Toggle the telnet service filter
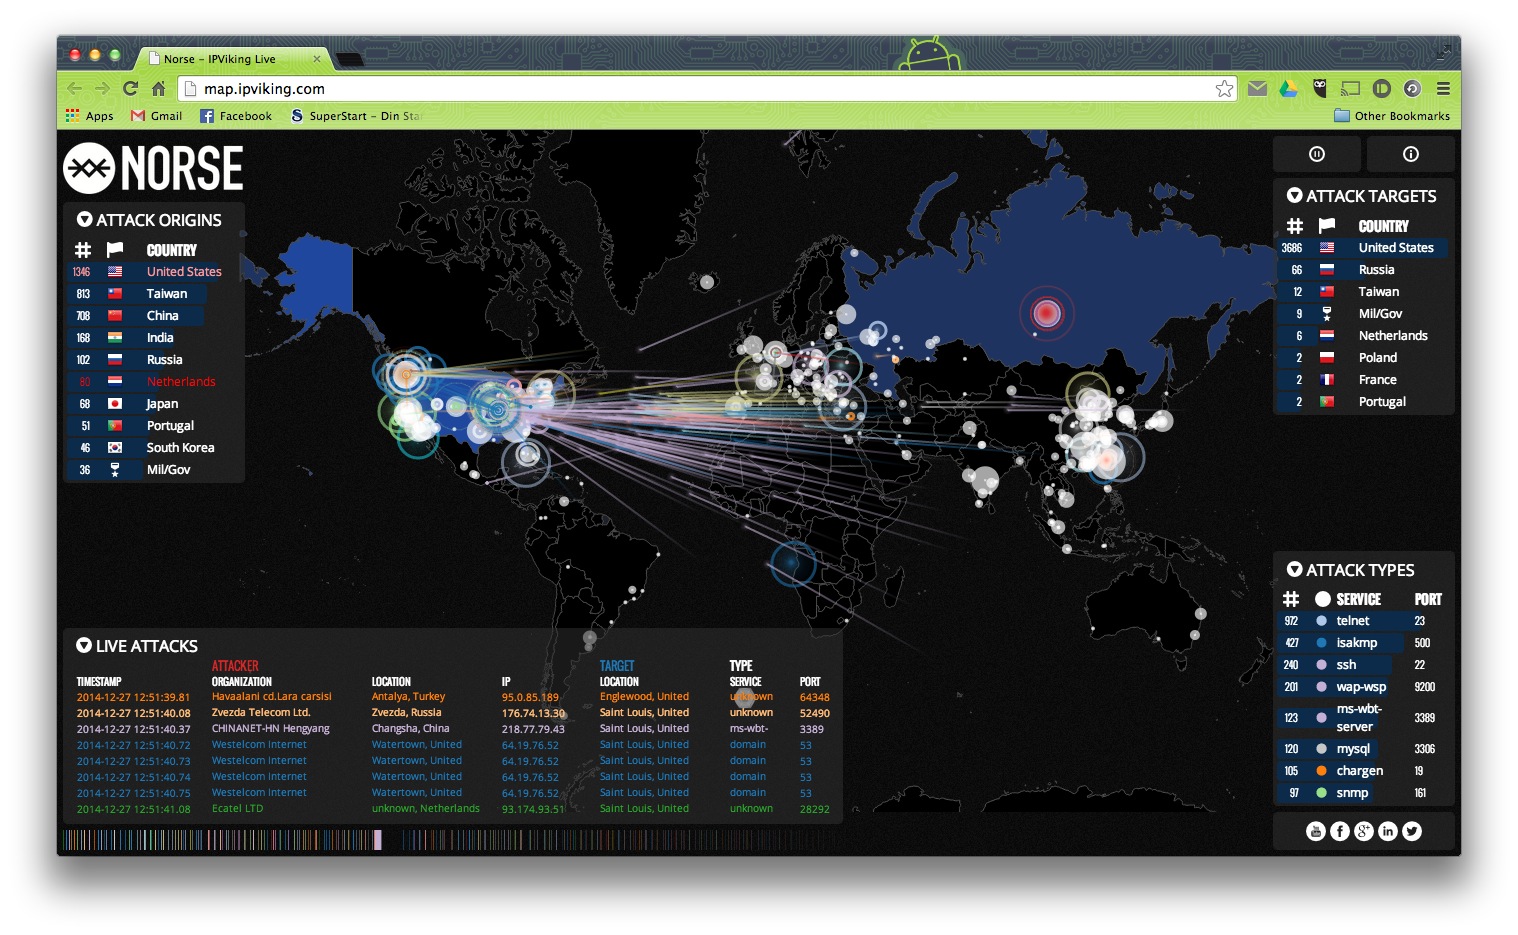This screenshot has height=935, width=1518. point(1321,621)
